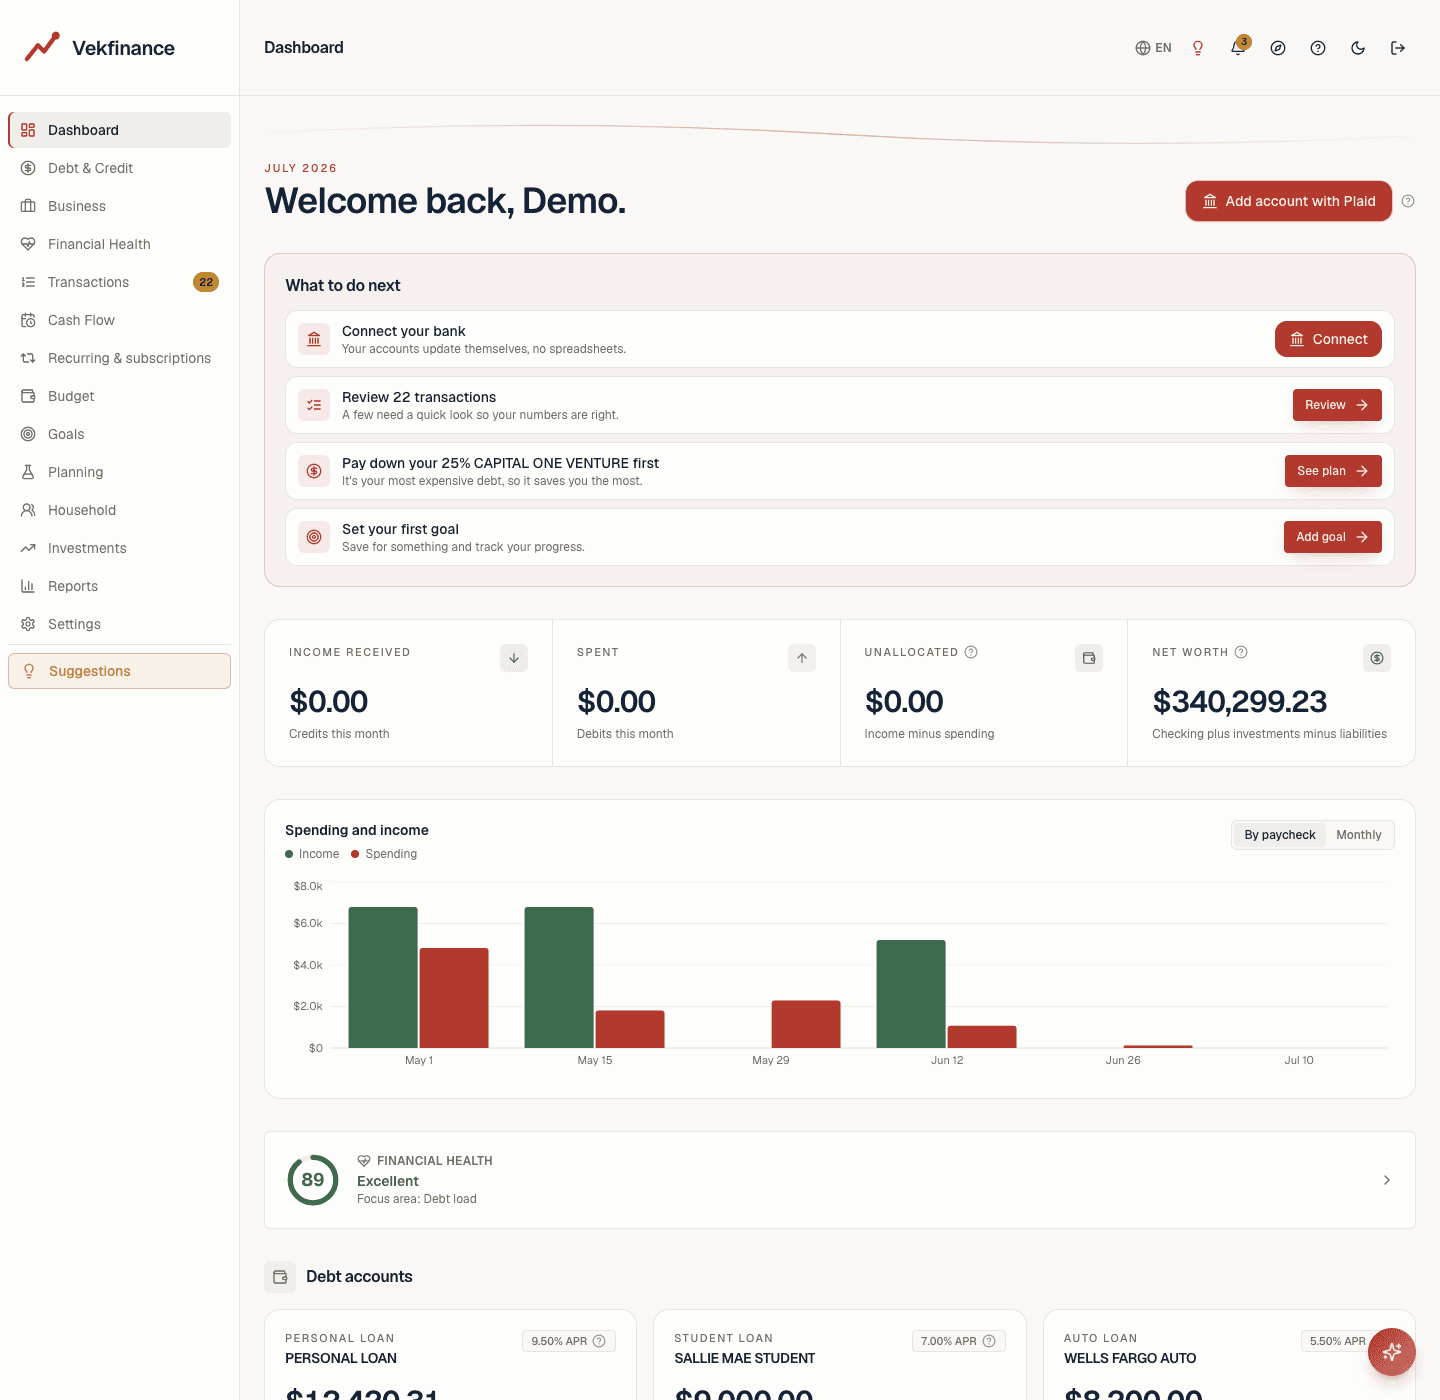1440x1400 pixels.
Task: Click the Unallocated wallet icon
Action: [x=1089, y=658]
